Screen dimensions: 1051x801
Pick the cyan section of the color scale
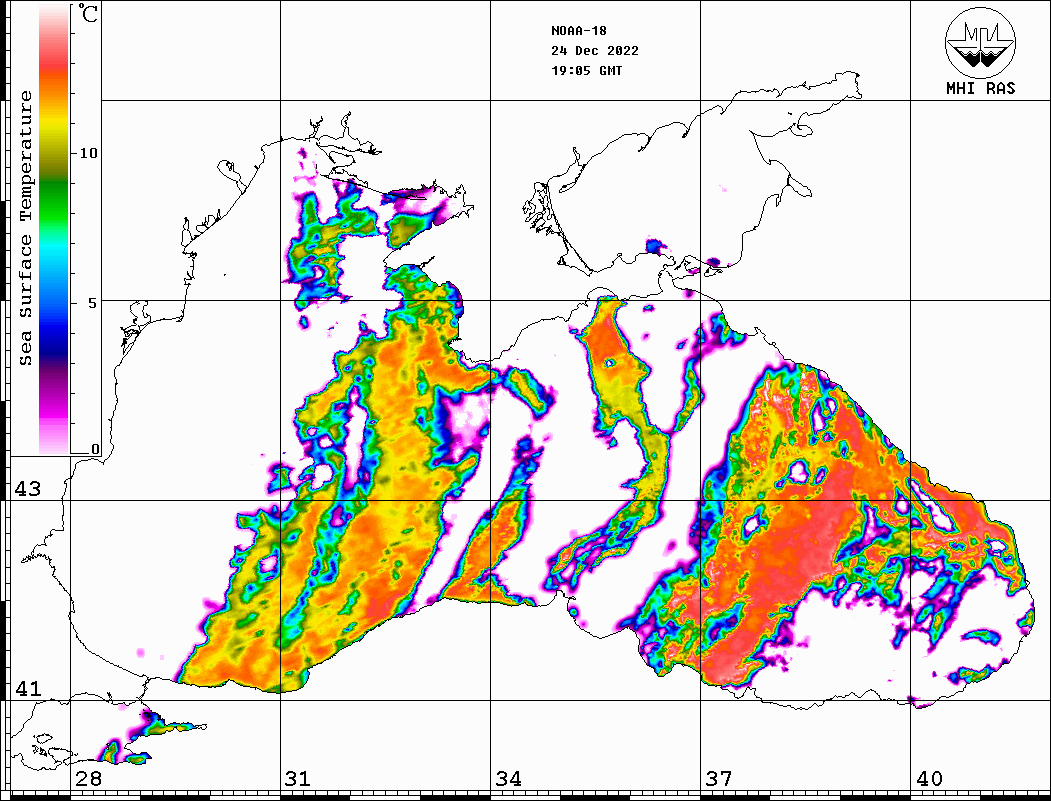pyautogui.click(x=54, y=262)
